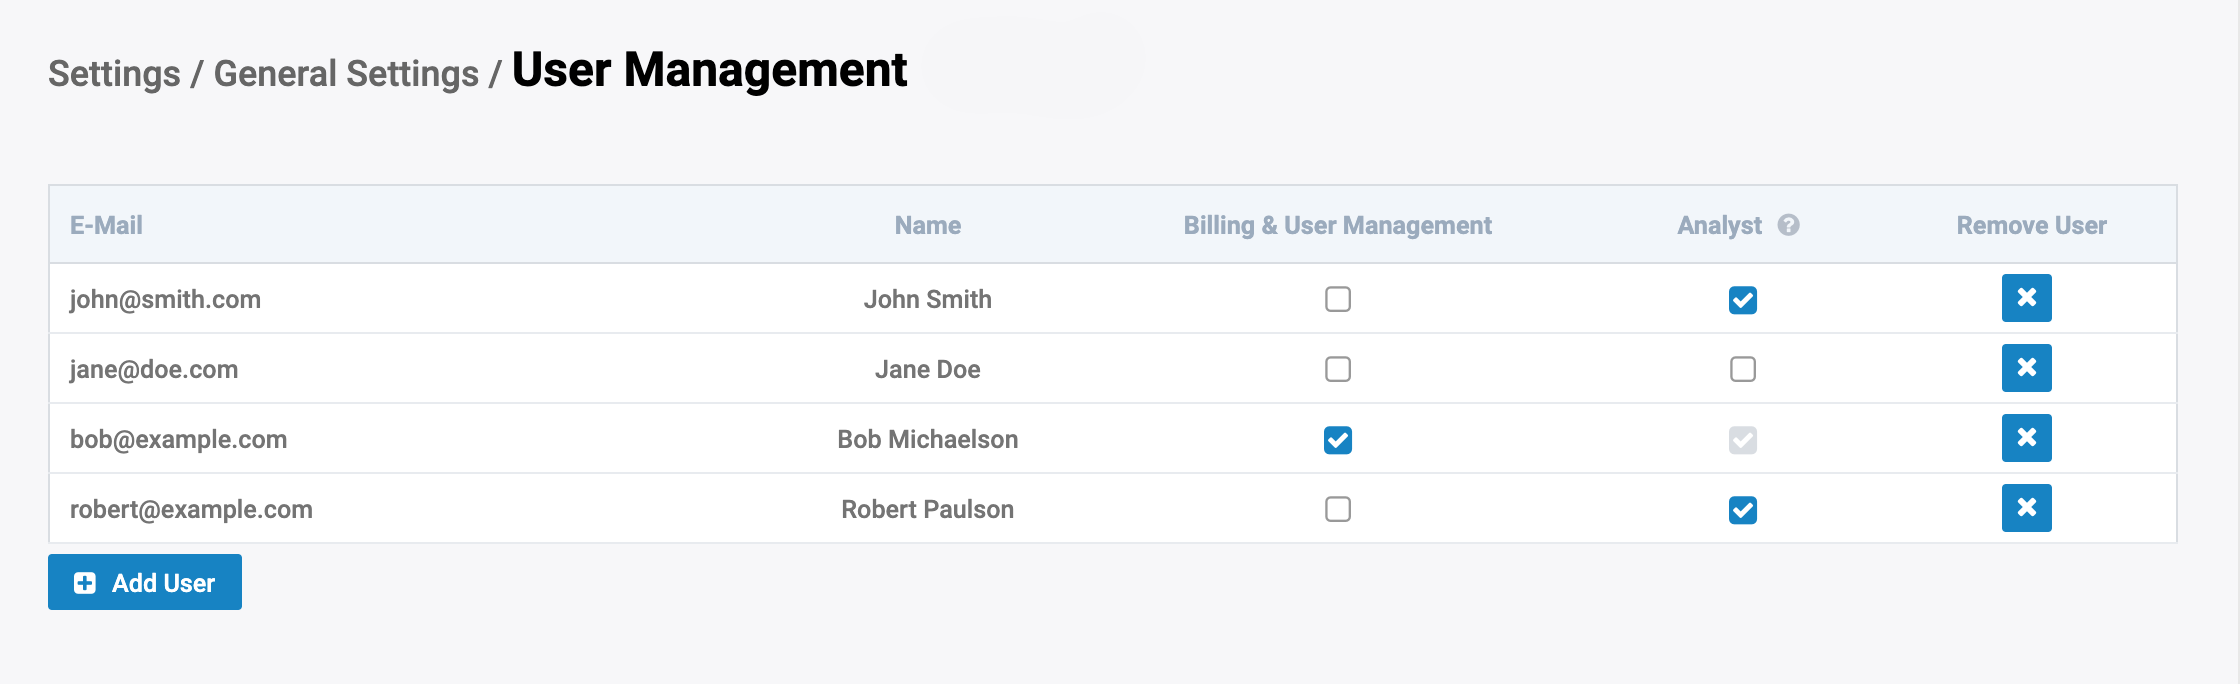The height and width of the screenshot is (684, 2240).
Task: Open General Settings breadcrumb link
Action: click(x=346, y=74)
